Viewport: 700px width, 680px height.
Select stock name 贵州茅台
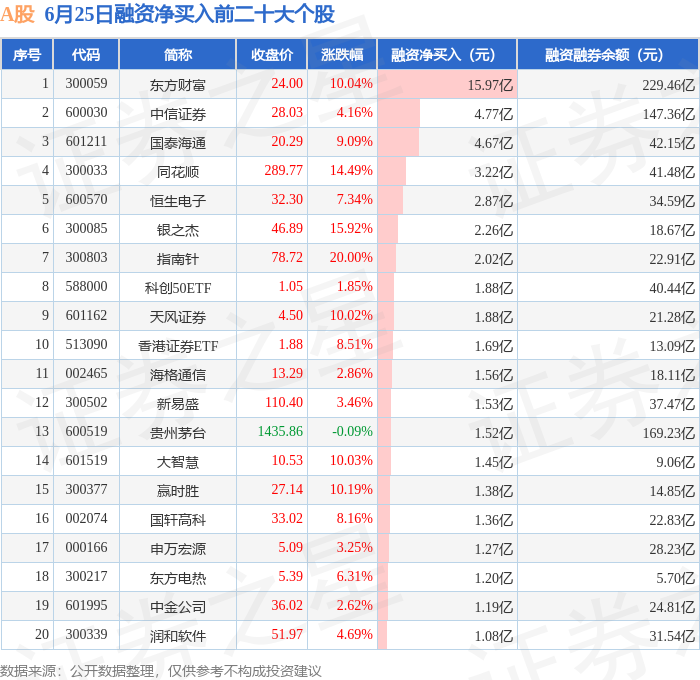(x=178, y=433)
